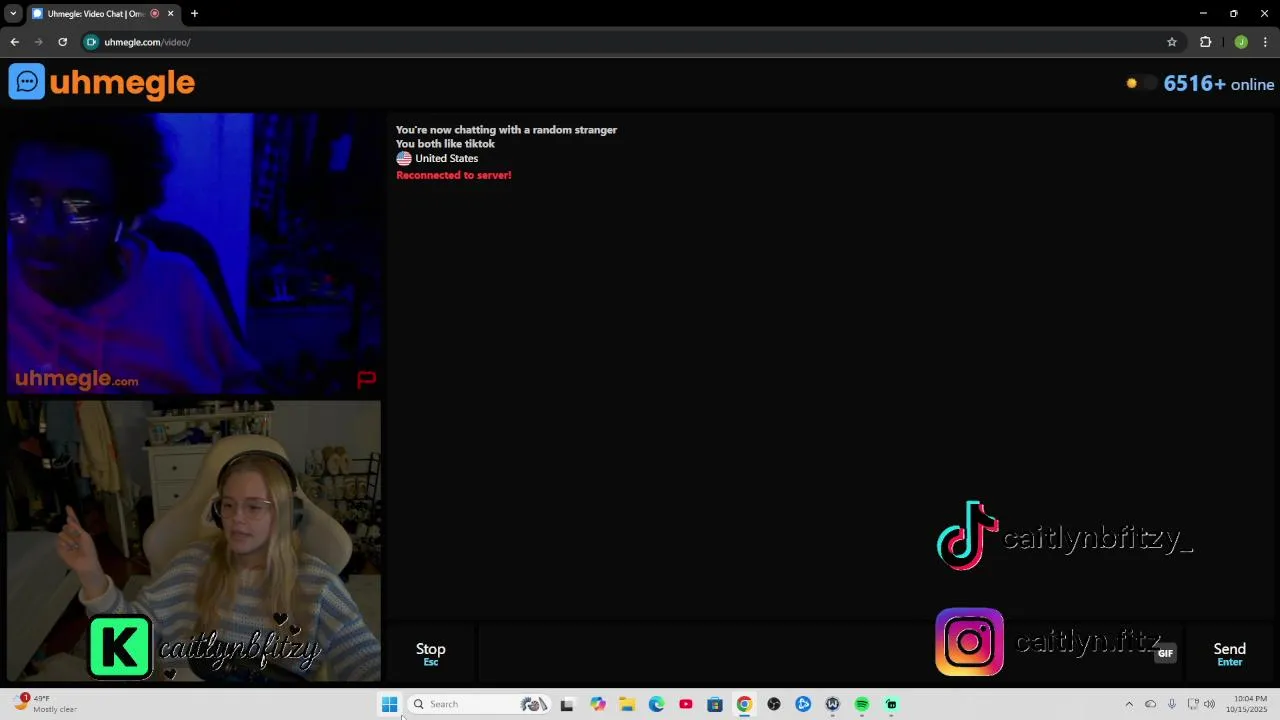The height and width of the screenshot is (720, 1280).
Task: Open the blue circular app next to OBS
Action: point(803,704)
